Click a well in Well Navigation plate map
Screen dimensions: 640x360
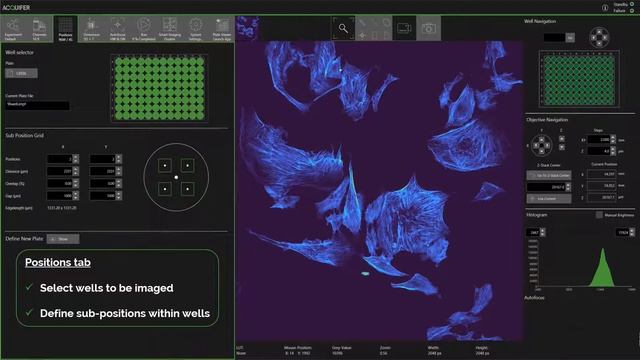[579, 80]
